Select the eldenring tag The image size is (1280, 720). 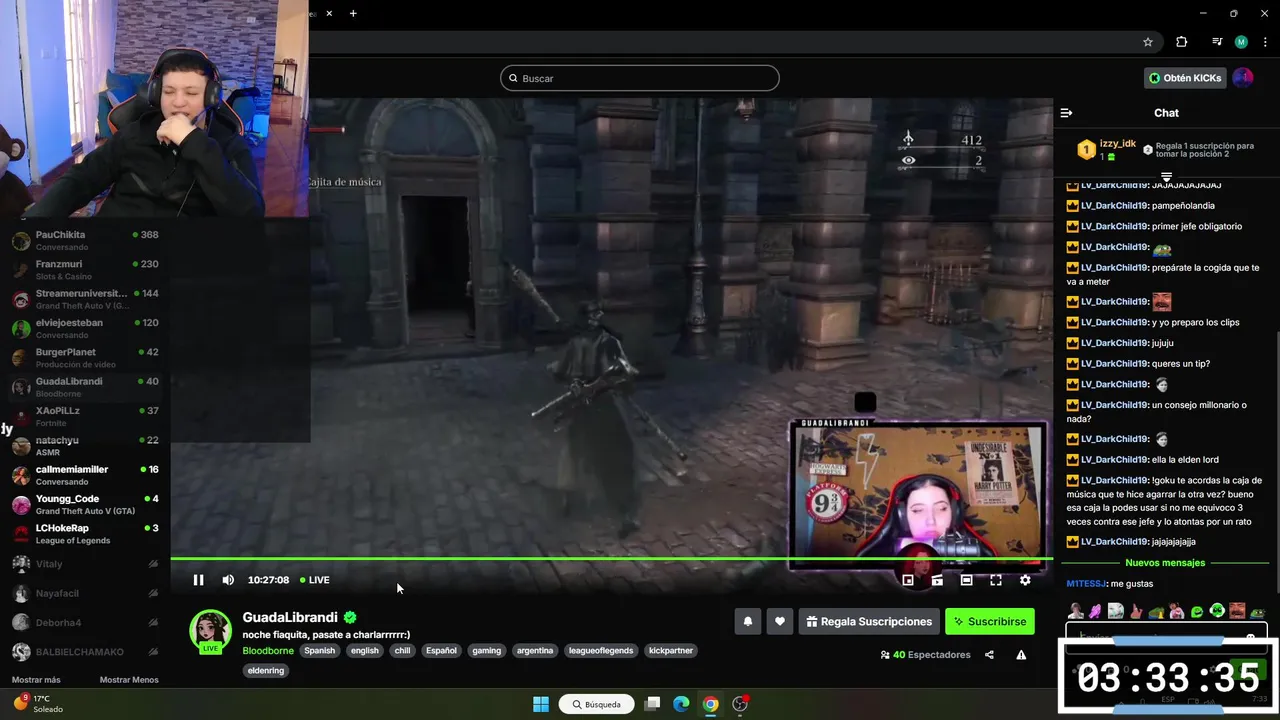(x=266, y=670)
